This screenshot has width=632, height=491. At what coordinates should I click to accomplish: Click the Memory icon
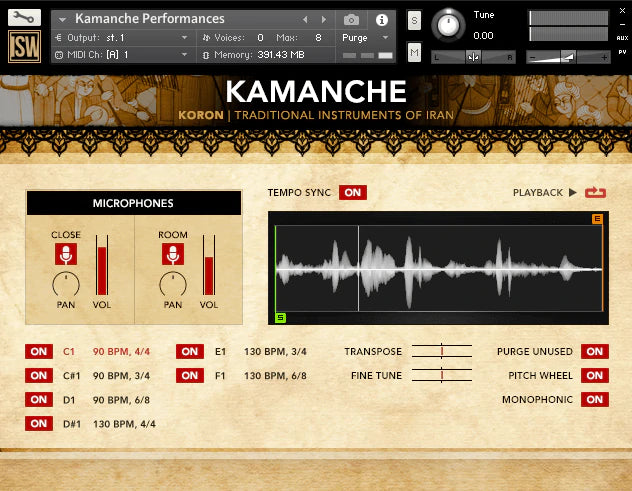point(206,55)
